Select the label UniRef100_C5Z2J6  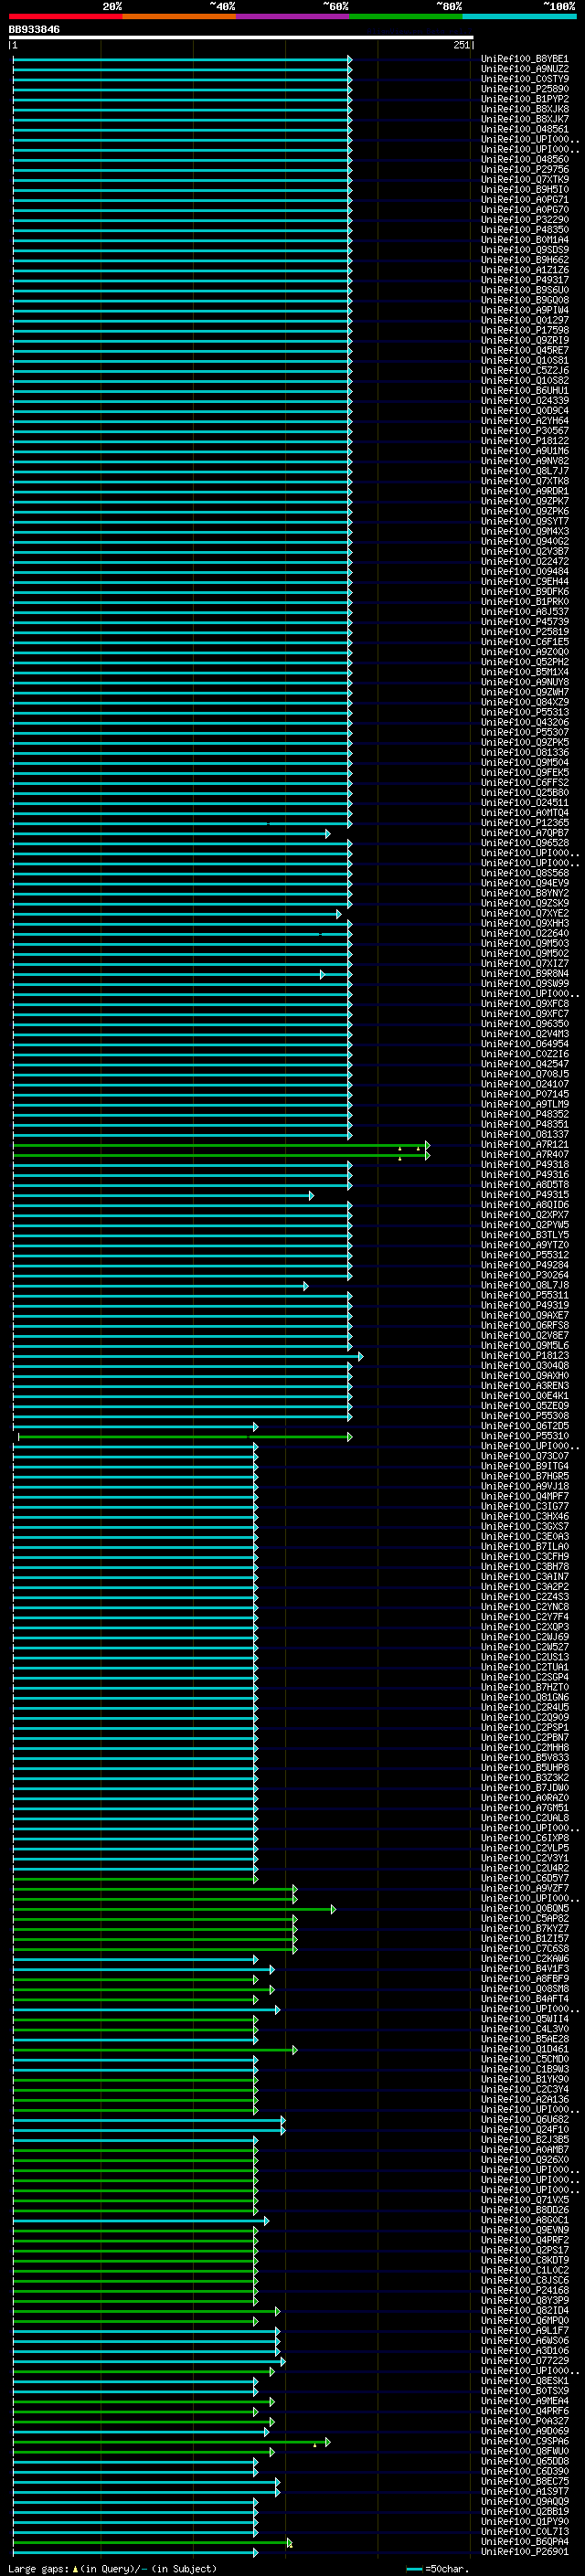coord(525,370)
